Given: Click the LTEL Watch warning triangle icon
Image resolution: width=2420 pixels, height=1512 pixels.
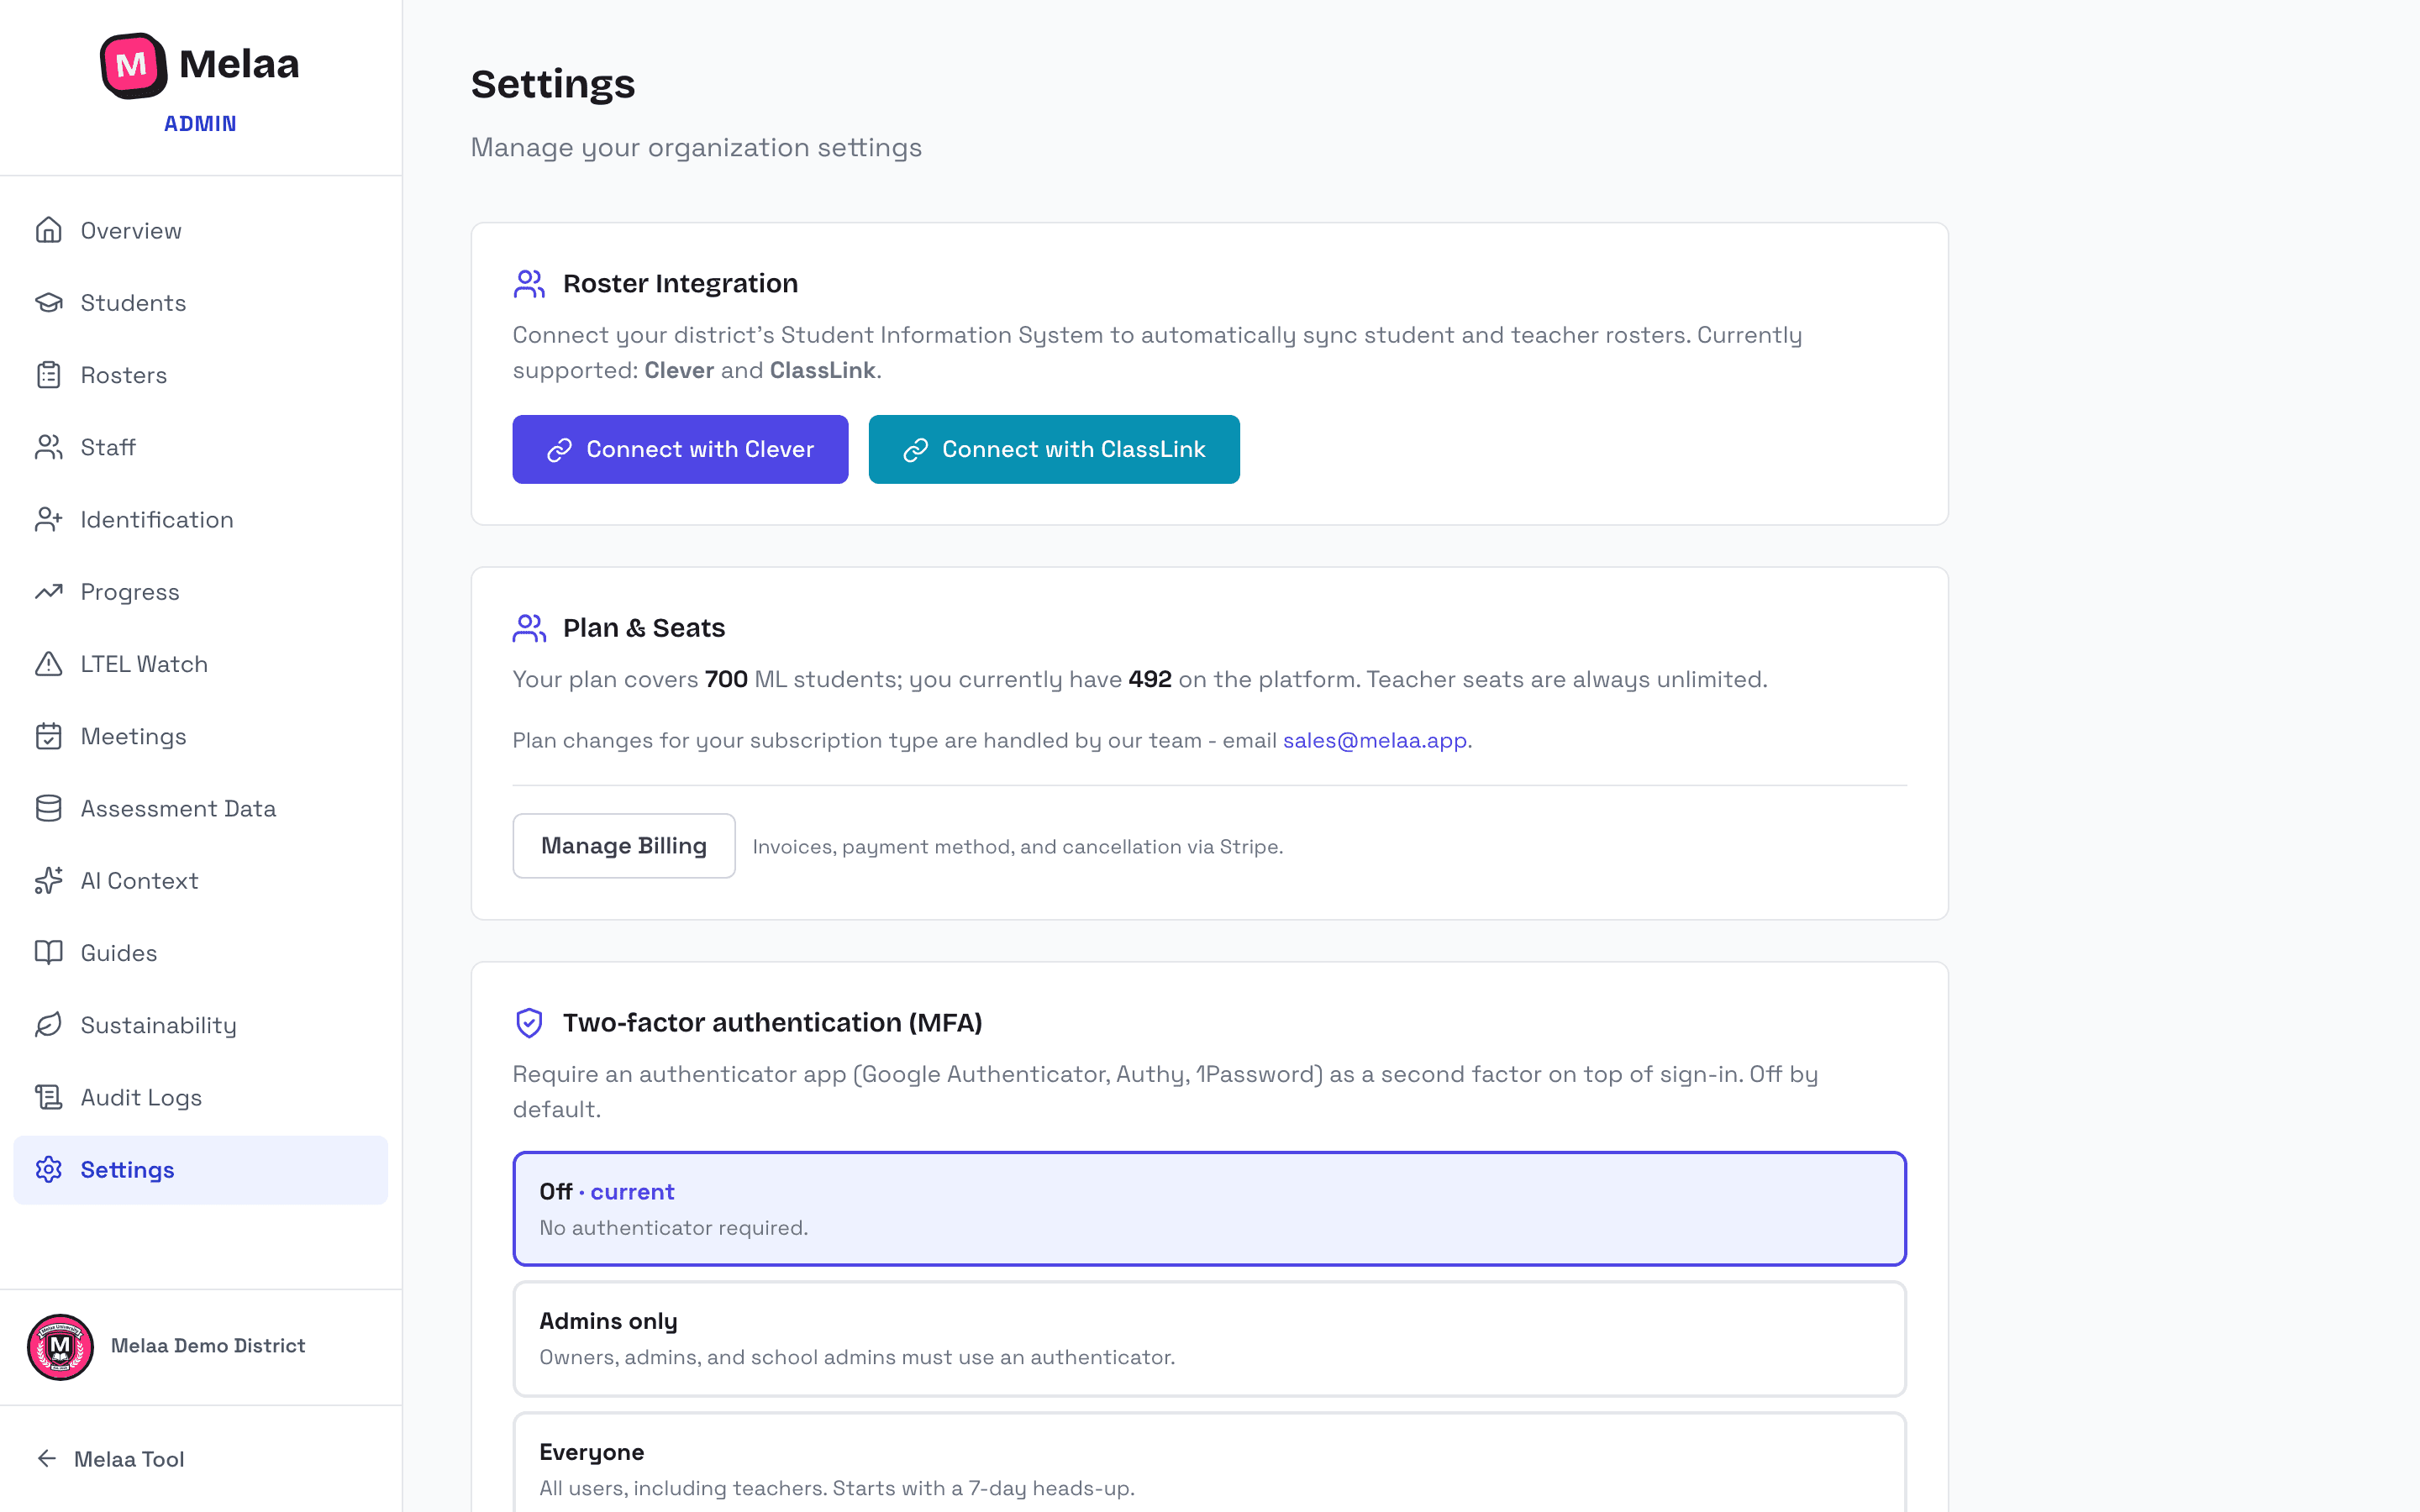Looking at the screenshot, I should [x=48, y=664].
